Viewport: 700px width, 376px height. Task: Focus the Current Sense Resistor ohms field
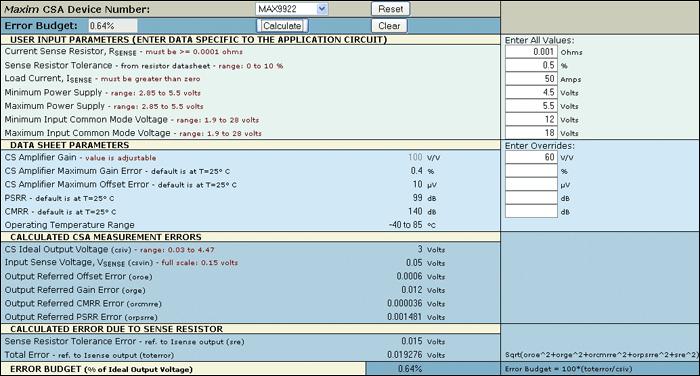pos(531,52)
